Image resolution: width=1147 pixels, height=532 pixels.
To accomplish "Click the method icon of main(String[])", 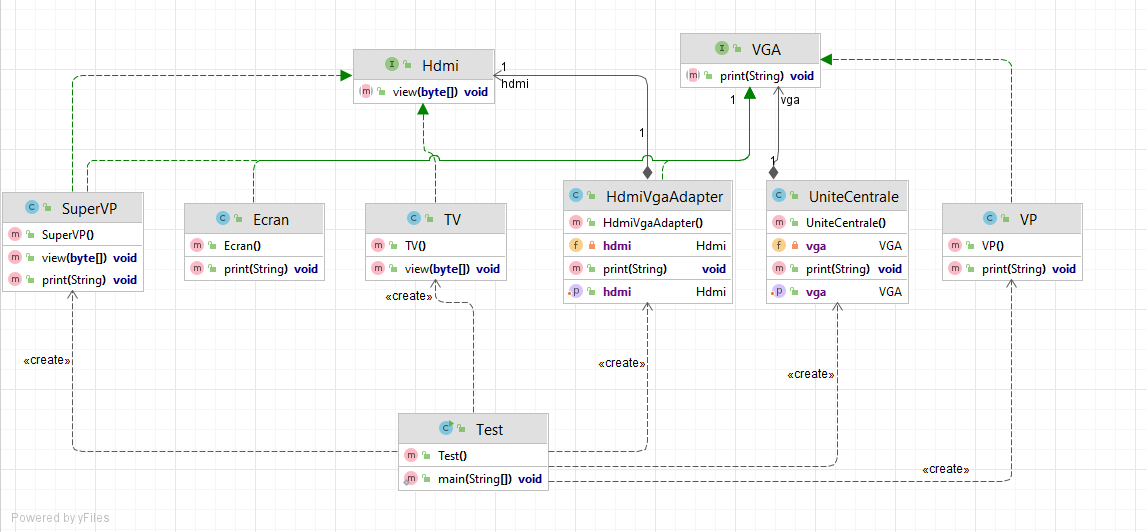I will pyautogui.click(x=411, y=479).
